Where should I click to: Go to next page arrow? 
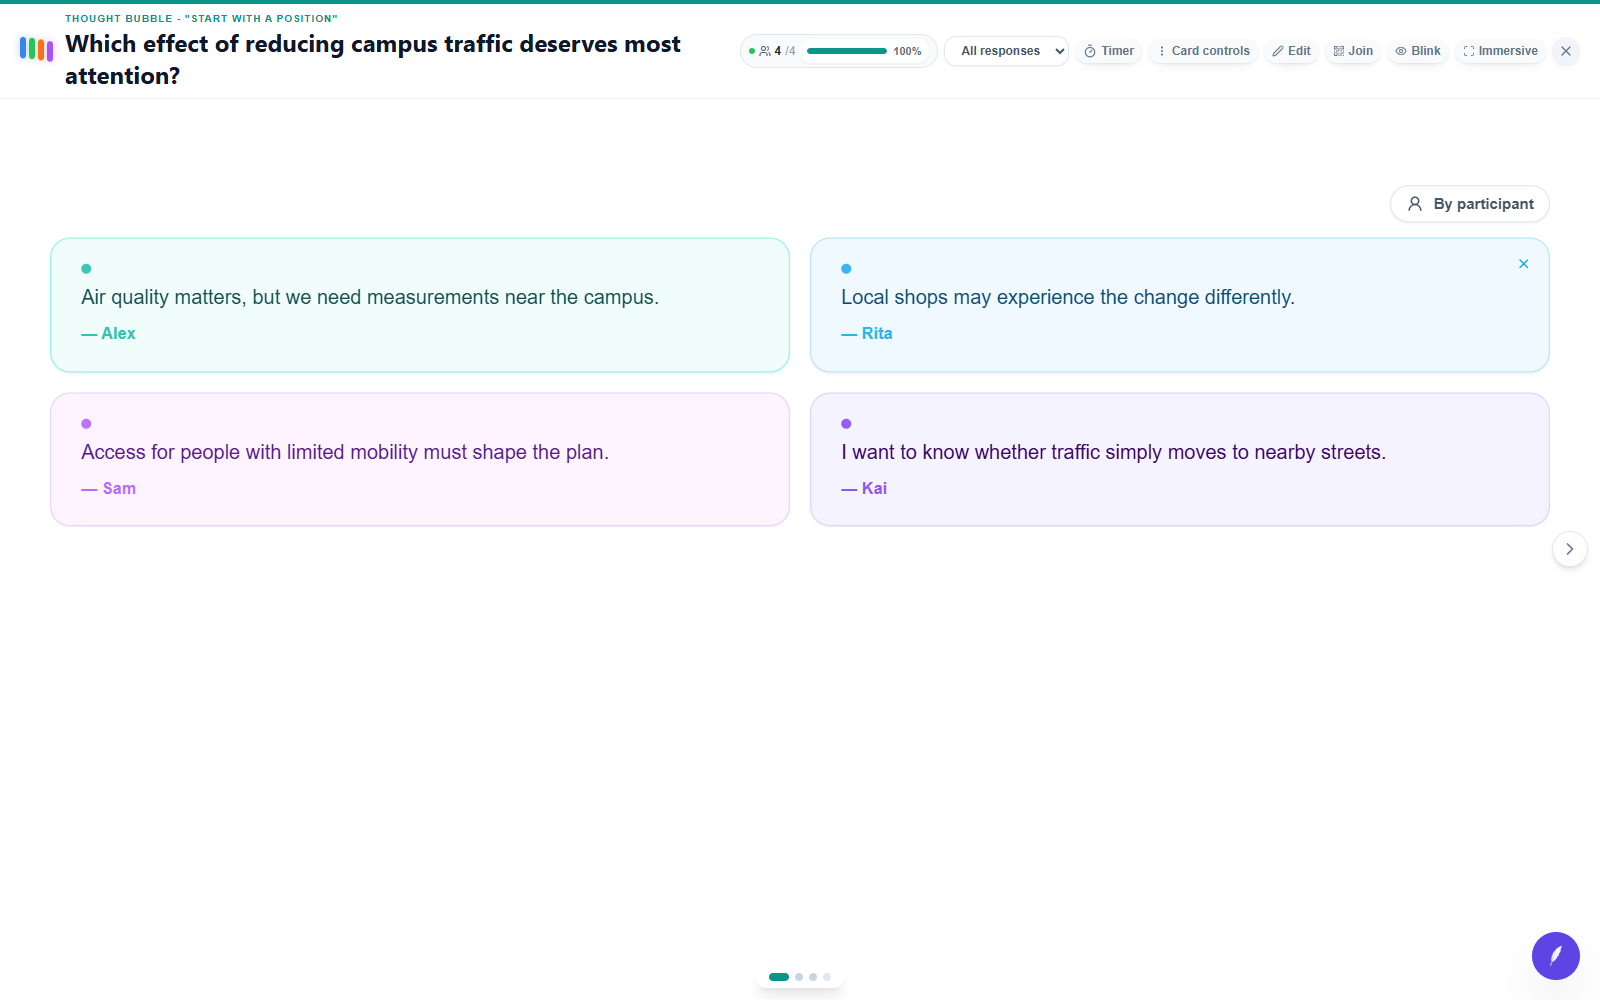[x=1569, y=549]
